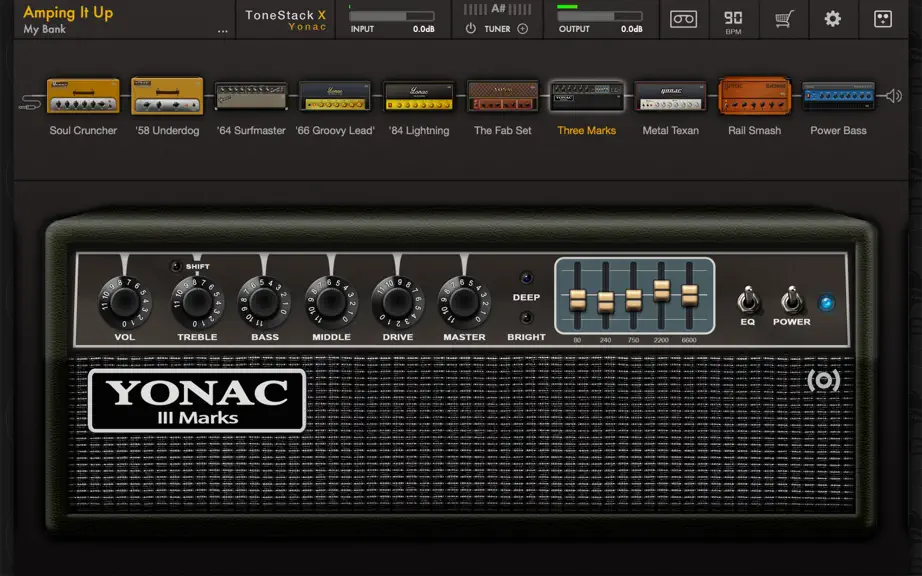
Task: Open the tape recorder icon
Action: click(683, 19)
